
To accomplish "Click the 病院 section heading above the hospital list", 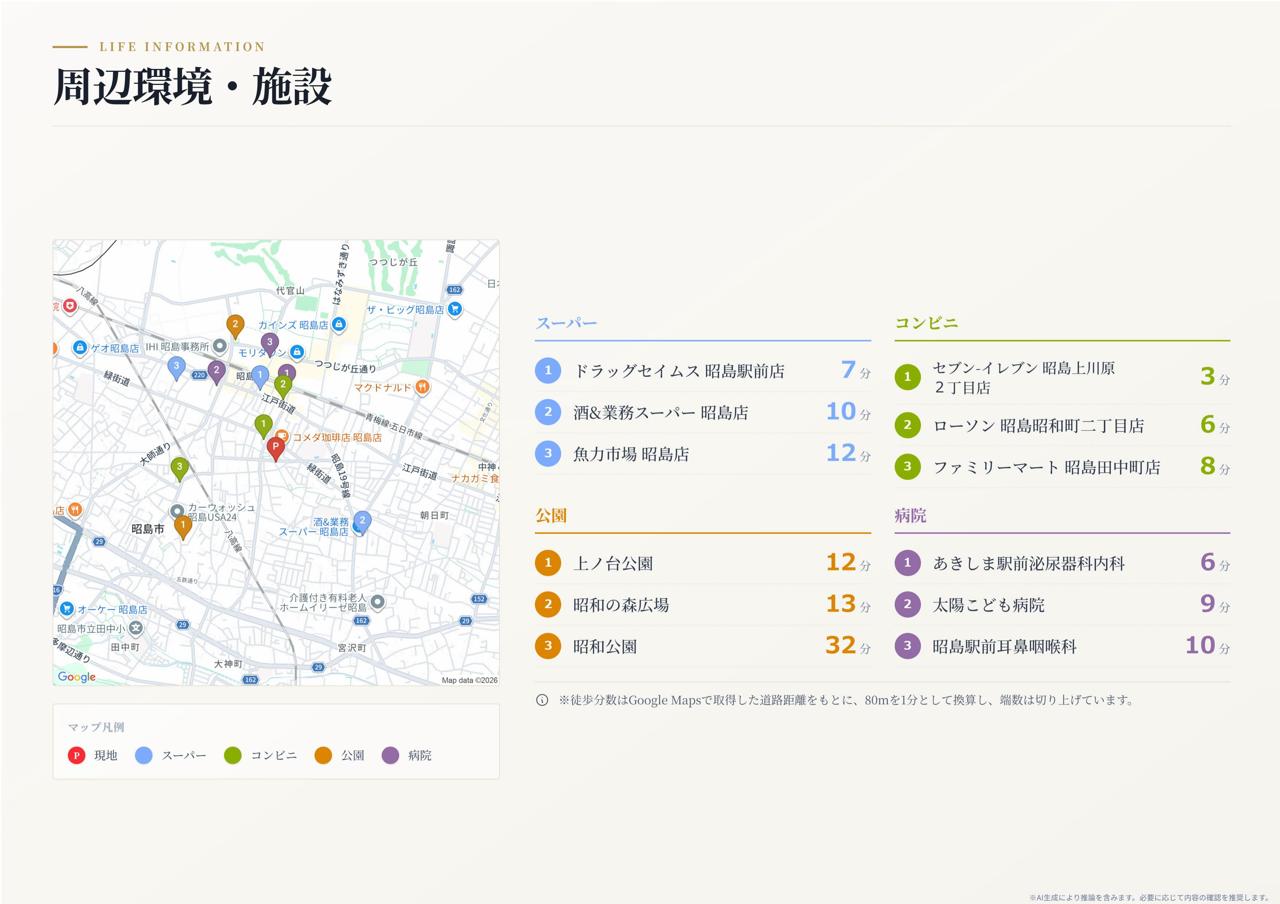I will coord(910,516).
